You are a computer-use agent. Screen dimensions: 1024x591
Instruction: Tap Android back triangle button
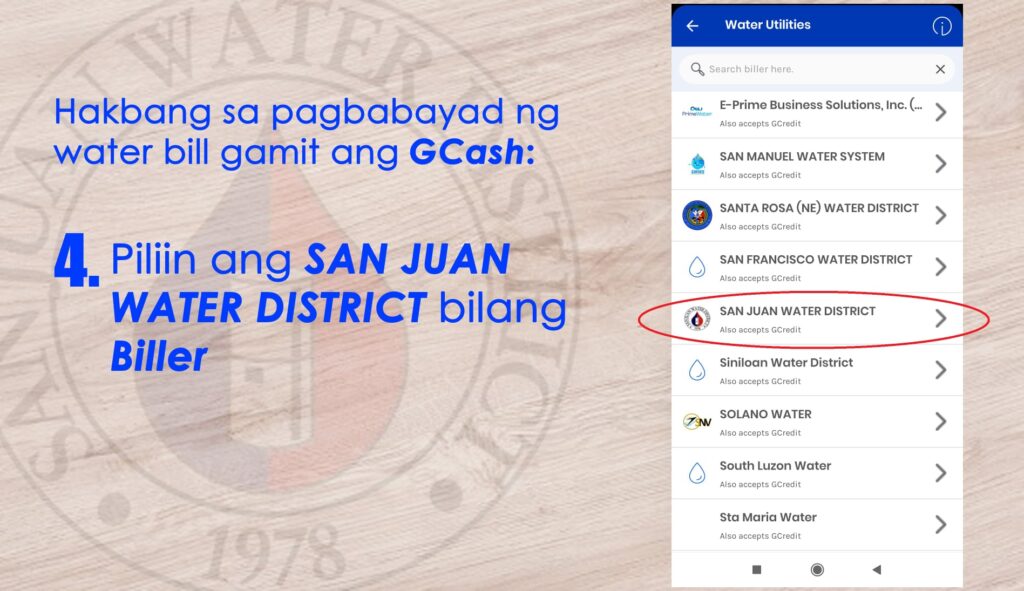pyautogui.click(x=876, y=569)
